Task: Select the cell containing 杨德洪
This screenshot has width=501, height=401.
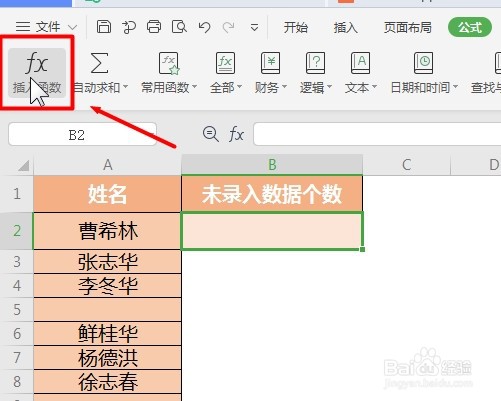Action: [107, 358]
